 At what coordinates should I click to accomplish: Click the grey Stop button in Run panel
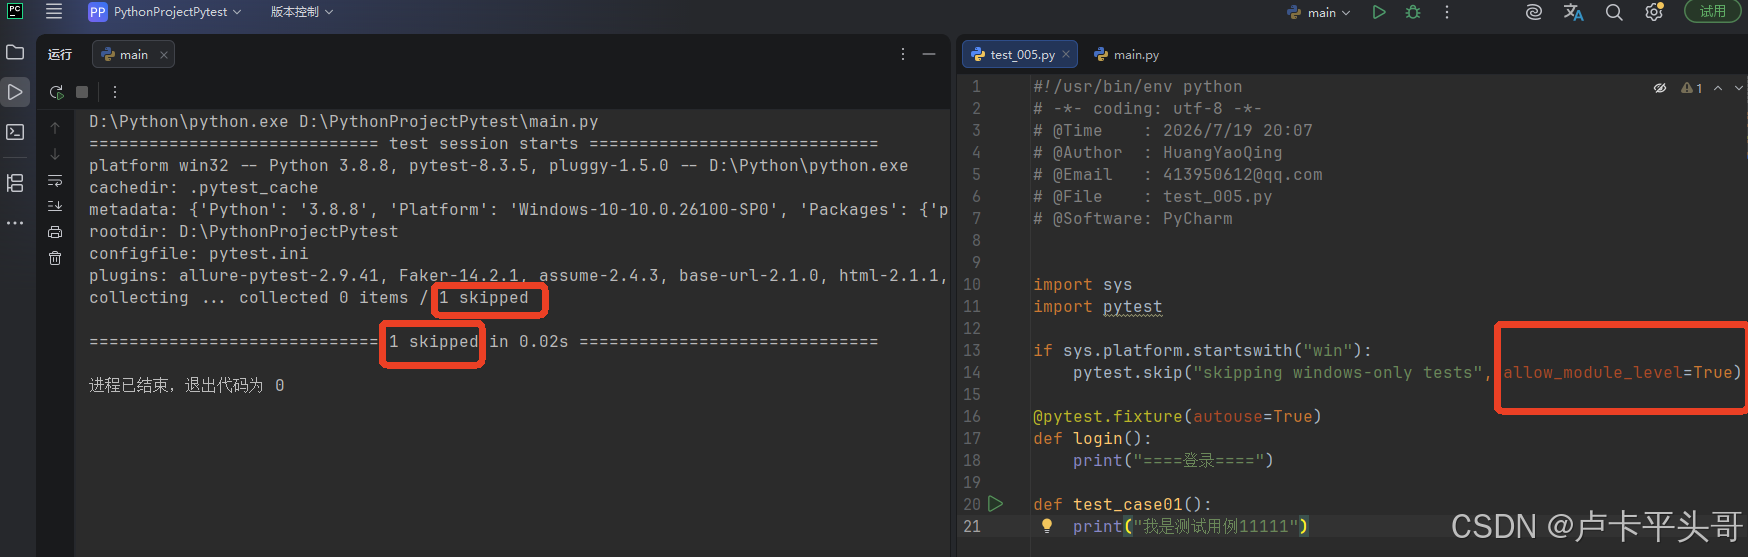[x=82, y=92]
